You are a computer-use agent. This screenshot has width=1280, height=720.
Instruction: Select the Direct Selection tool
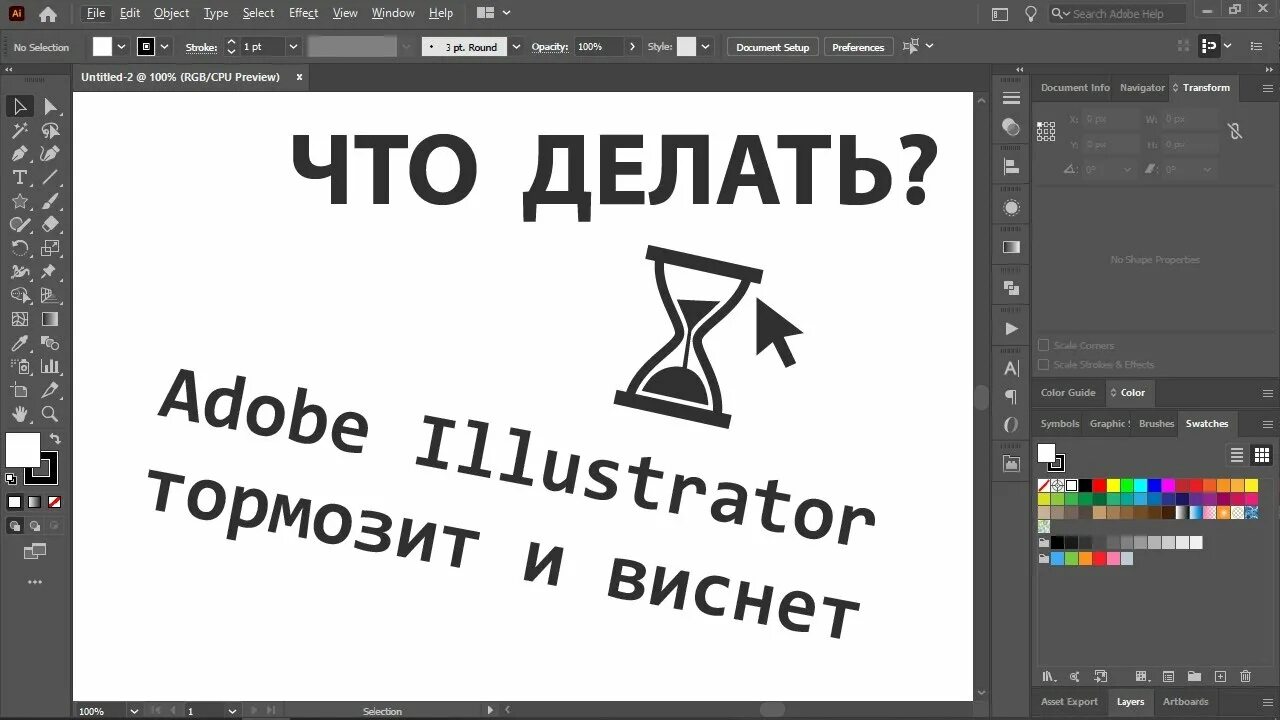[x=50, y=106]
